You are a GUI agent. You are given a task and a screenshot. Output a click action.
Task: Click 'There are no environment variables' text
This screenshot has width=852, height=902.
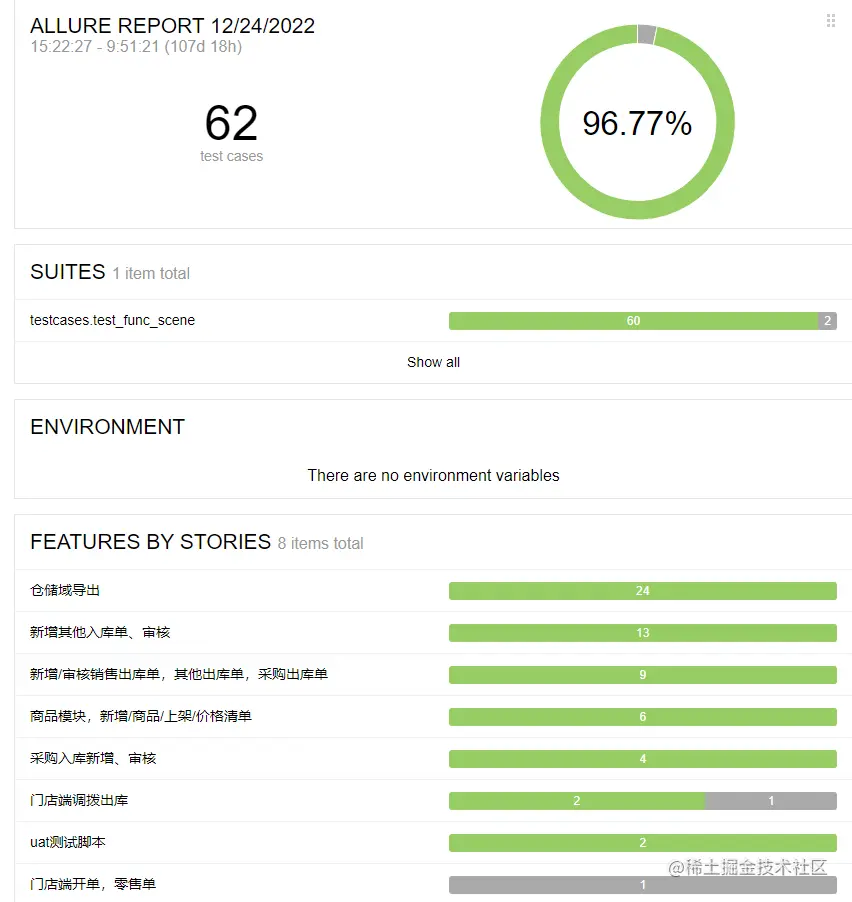pos(433,475)
